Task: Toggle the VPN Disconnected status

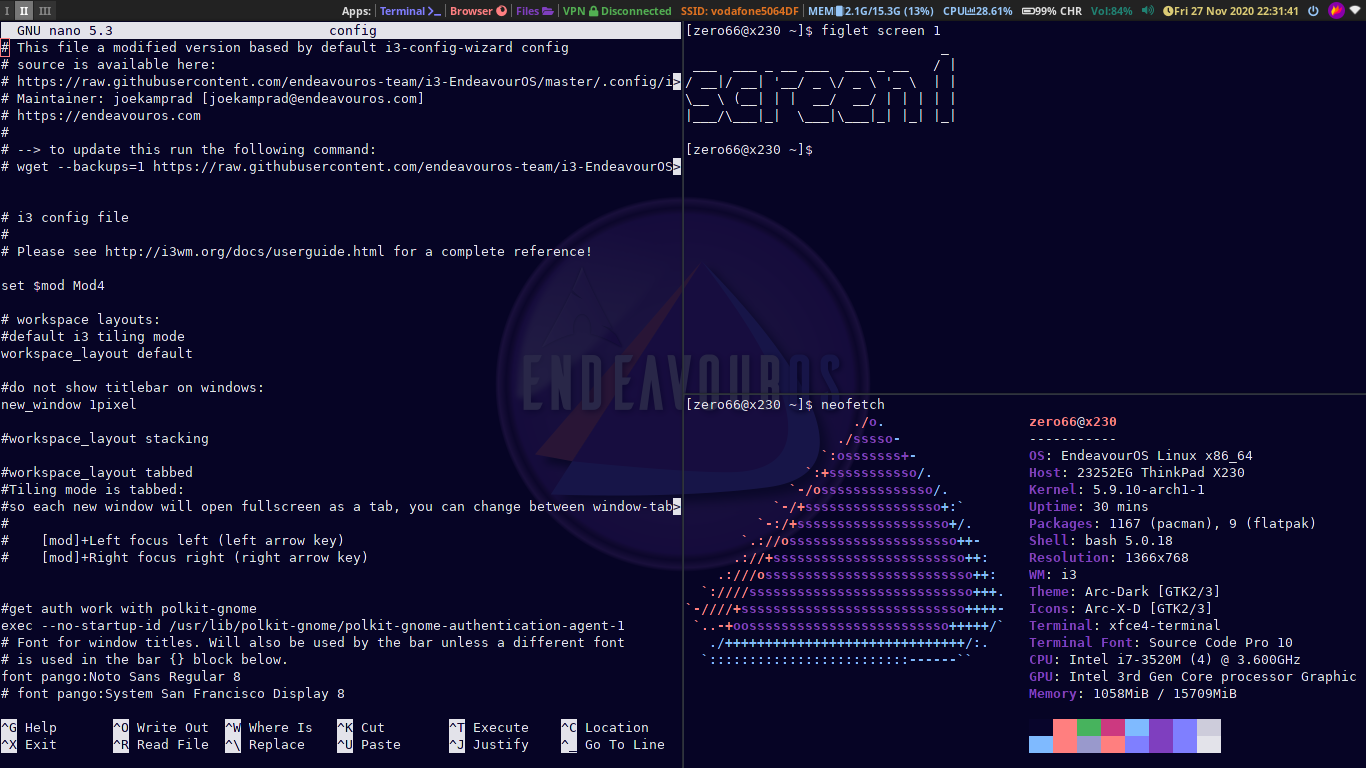Action: click(617, 11)
